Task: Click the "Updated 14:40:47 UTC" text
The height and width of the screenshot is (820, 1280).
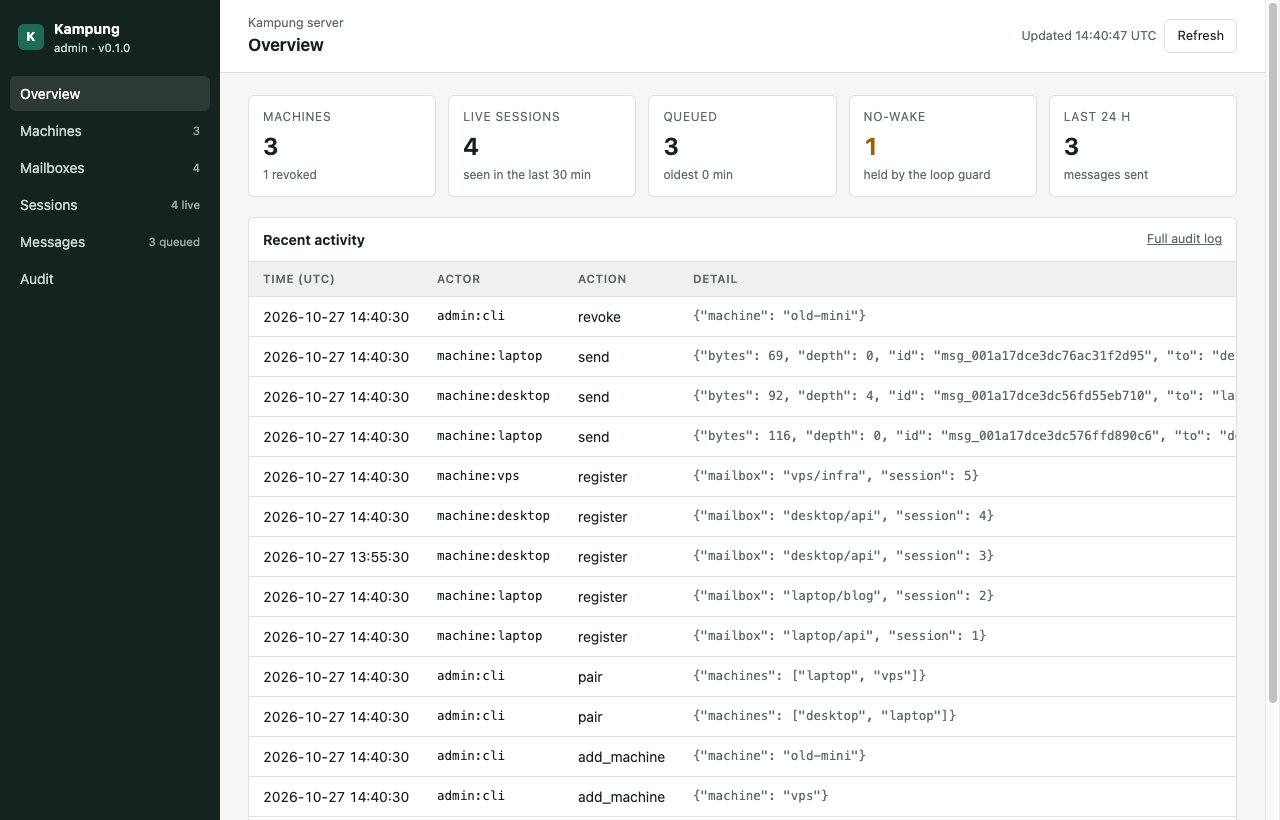Action: click(1088, 36)
